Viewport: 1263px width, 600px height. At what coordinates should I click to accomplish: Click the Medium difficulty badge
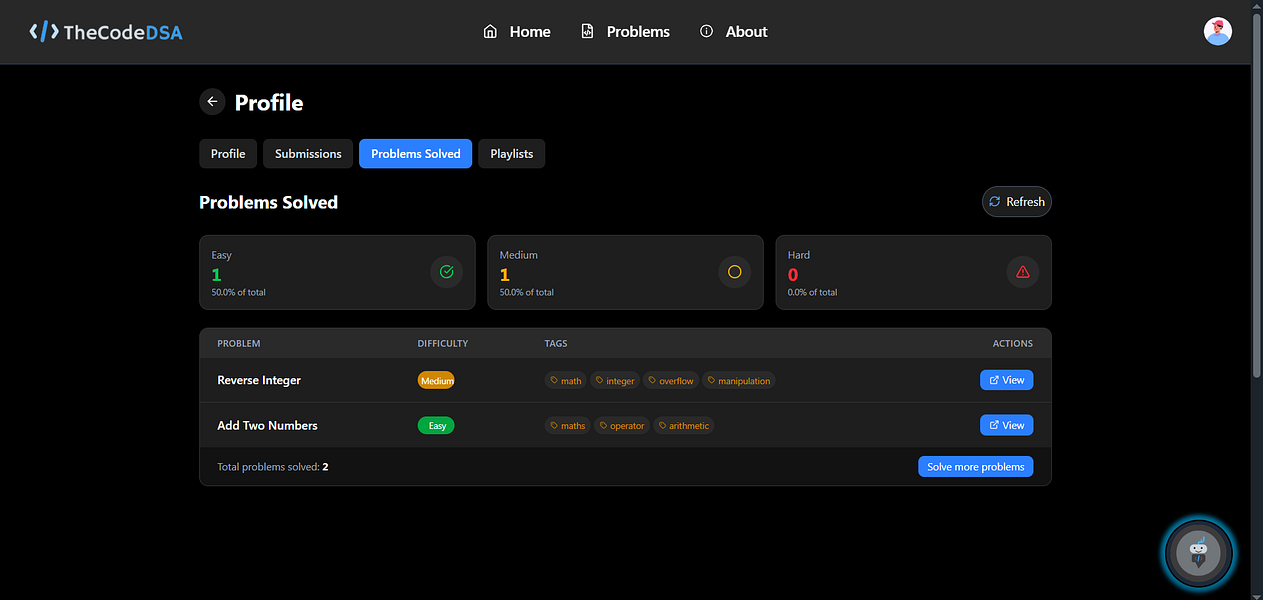pos(436,381)
